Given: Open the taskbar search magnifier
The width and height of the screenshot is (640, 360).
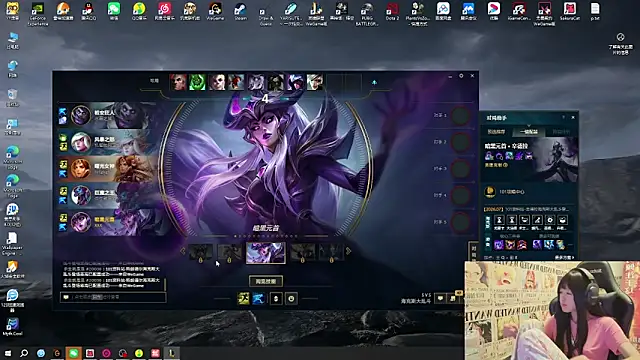Looking at the screenshot, I should tap(24, 353).
